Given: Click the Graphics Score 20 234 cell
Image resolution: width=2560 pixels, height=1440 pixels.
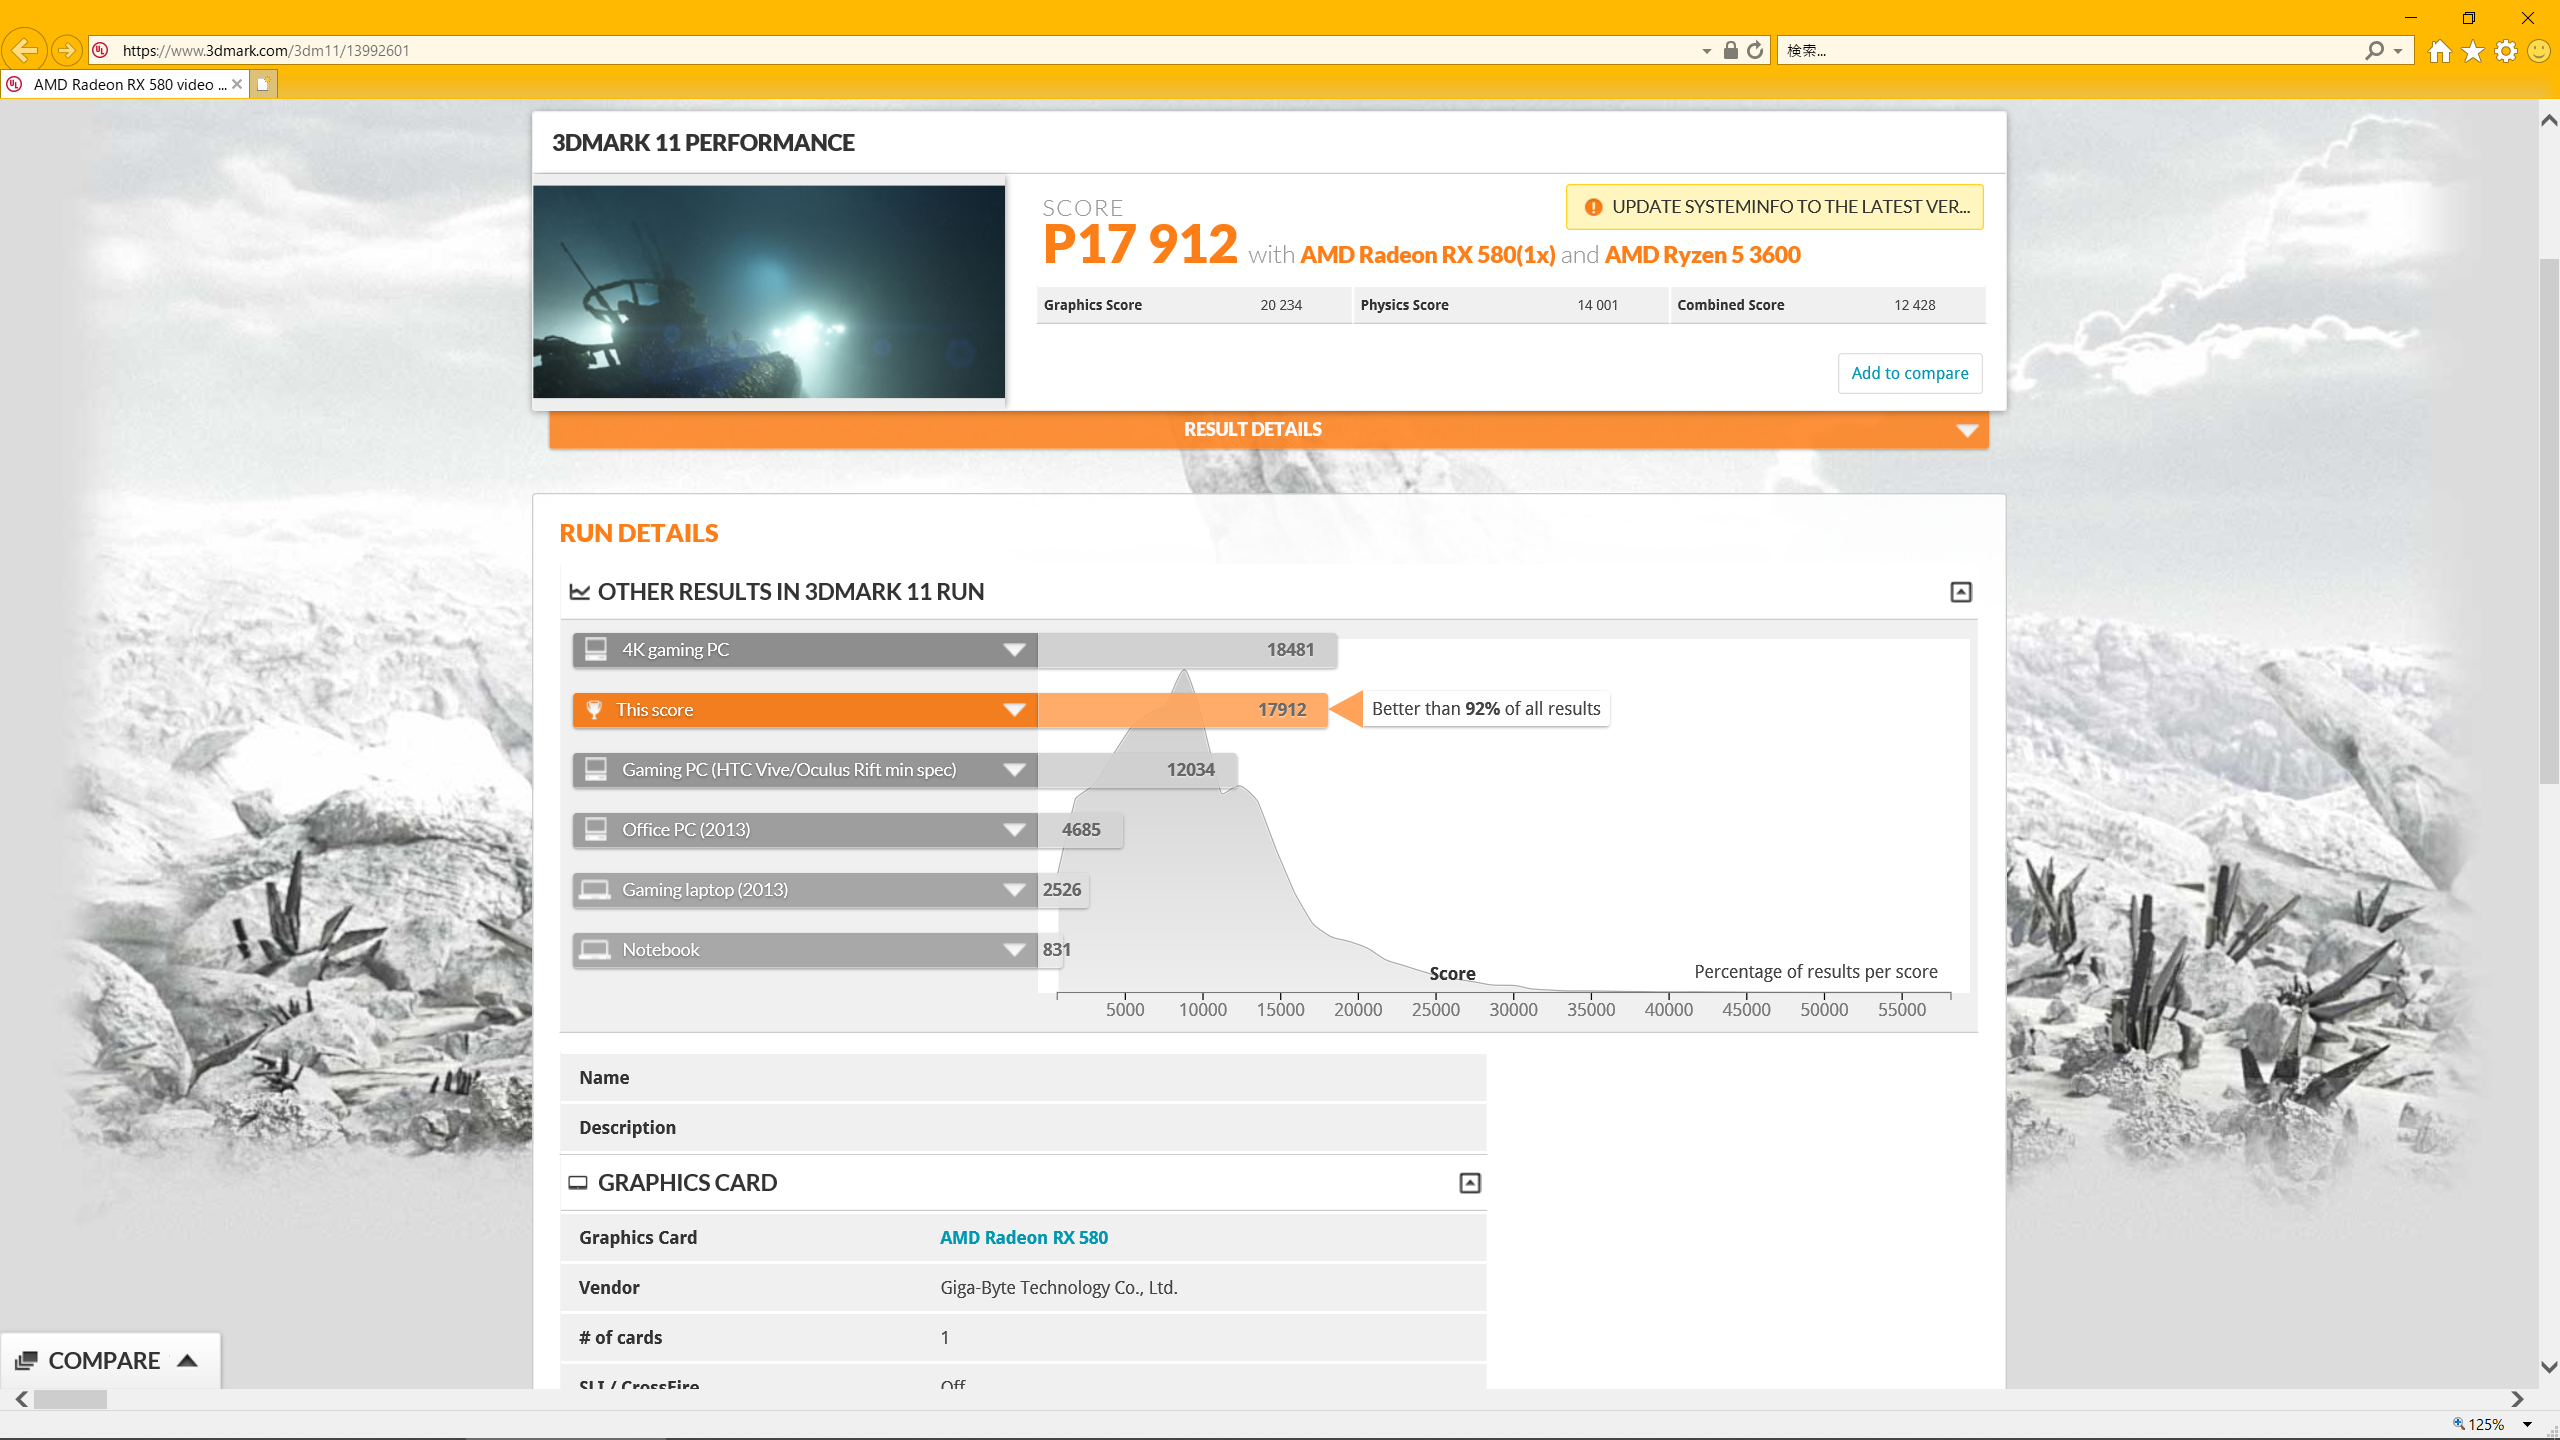Looking at the screenshot, I should (x=1194, y=305).
